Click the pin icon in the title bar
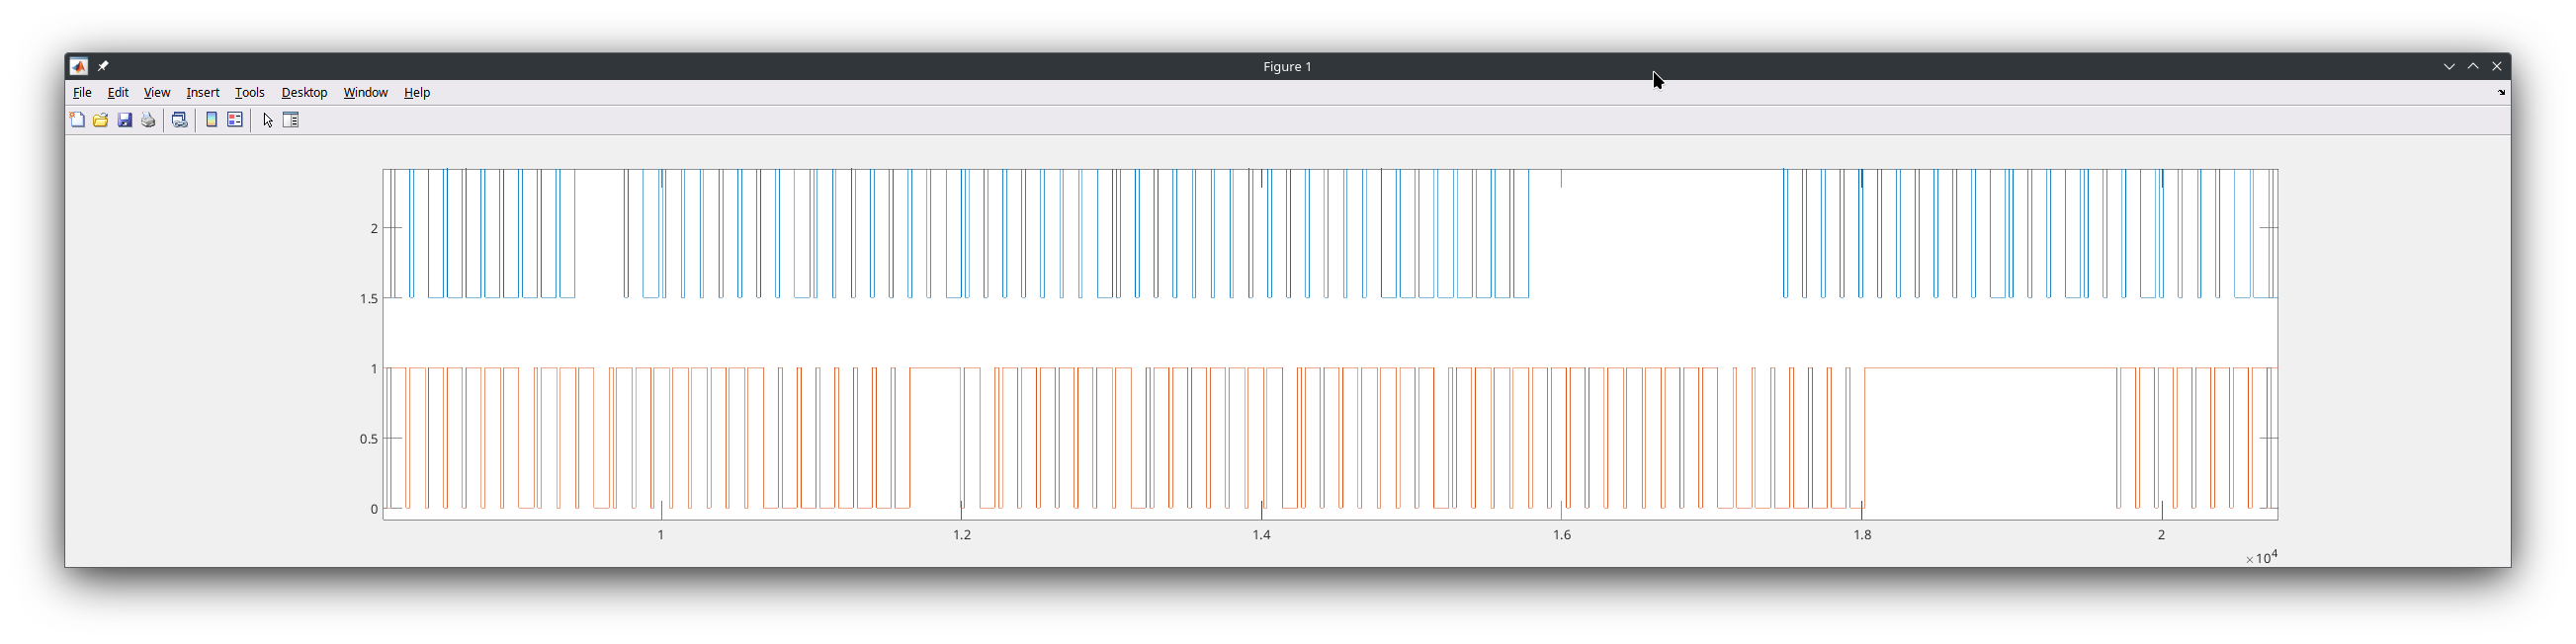 coord(103,66)
